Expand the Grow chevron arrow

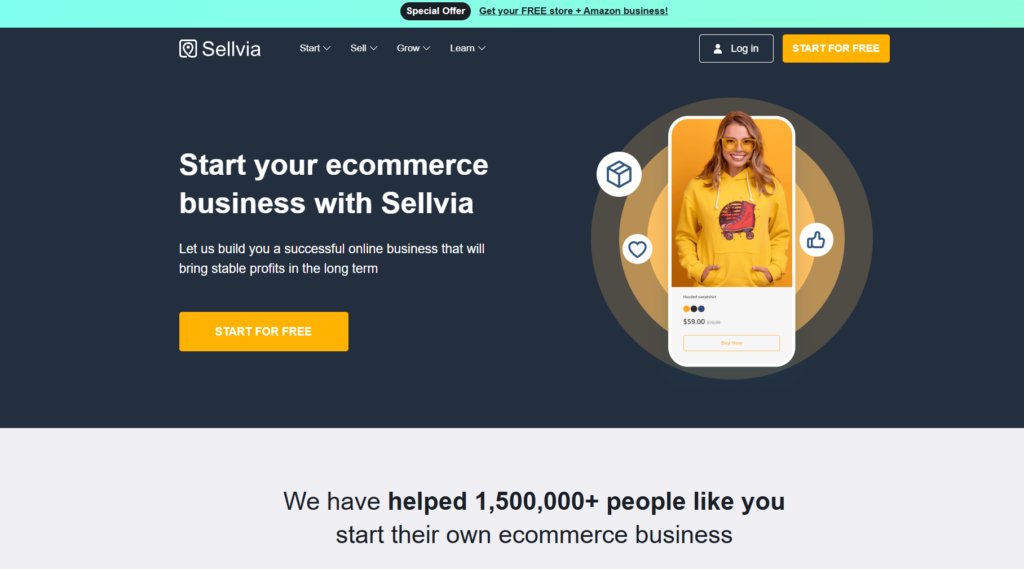click(426, 48)
